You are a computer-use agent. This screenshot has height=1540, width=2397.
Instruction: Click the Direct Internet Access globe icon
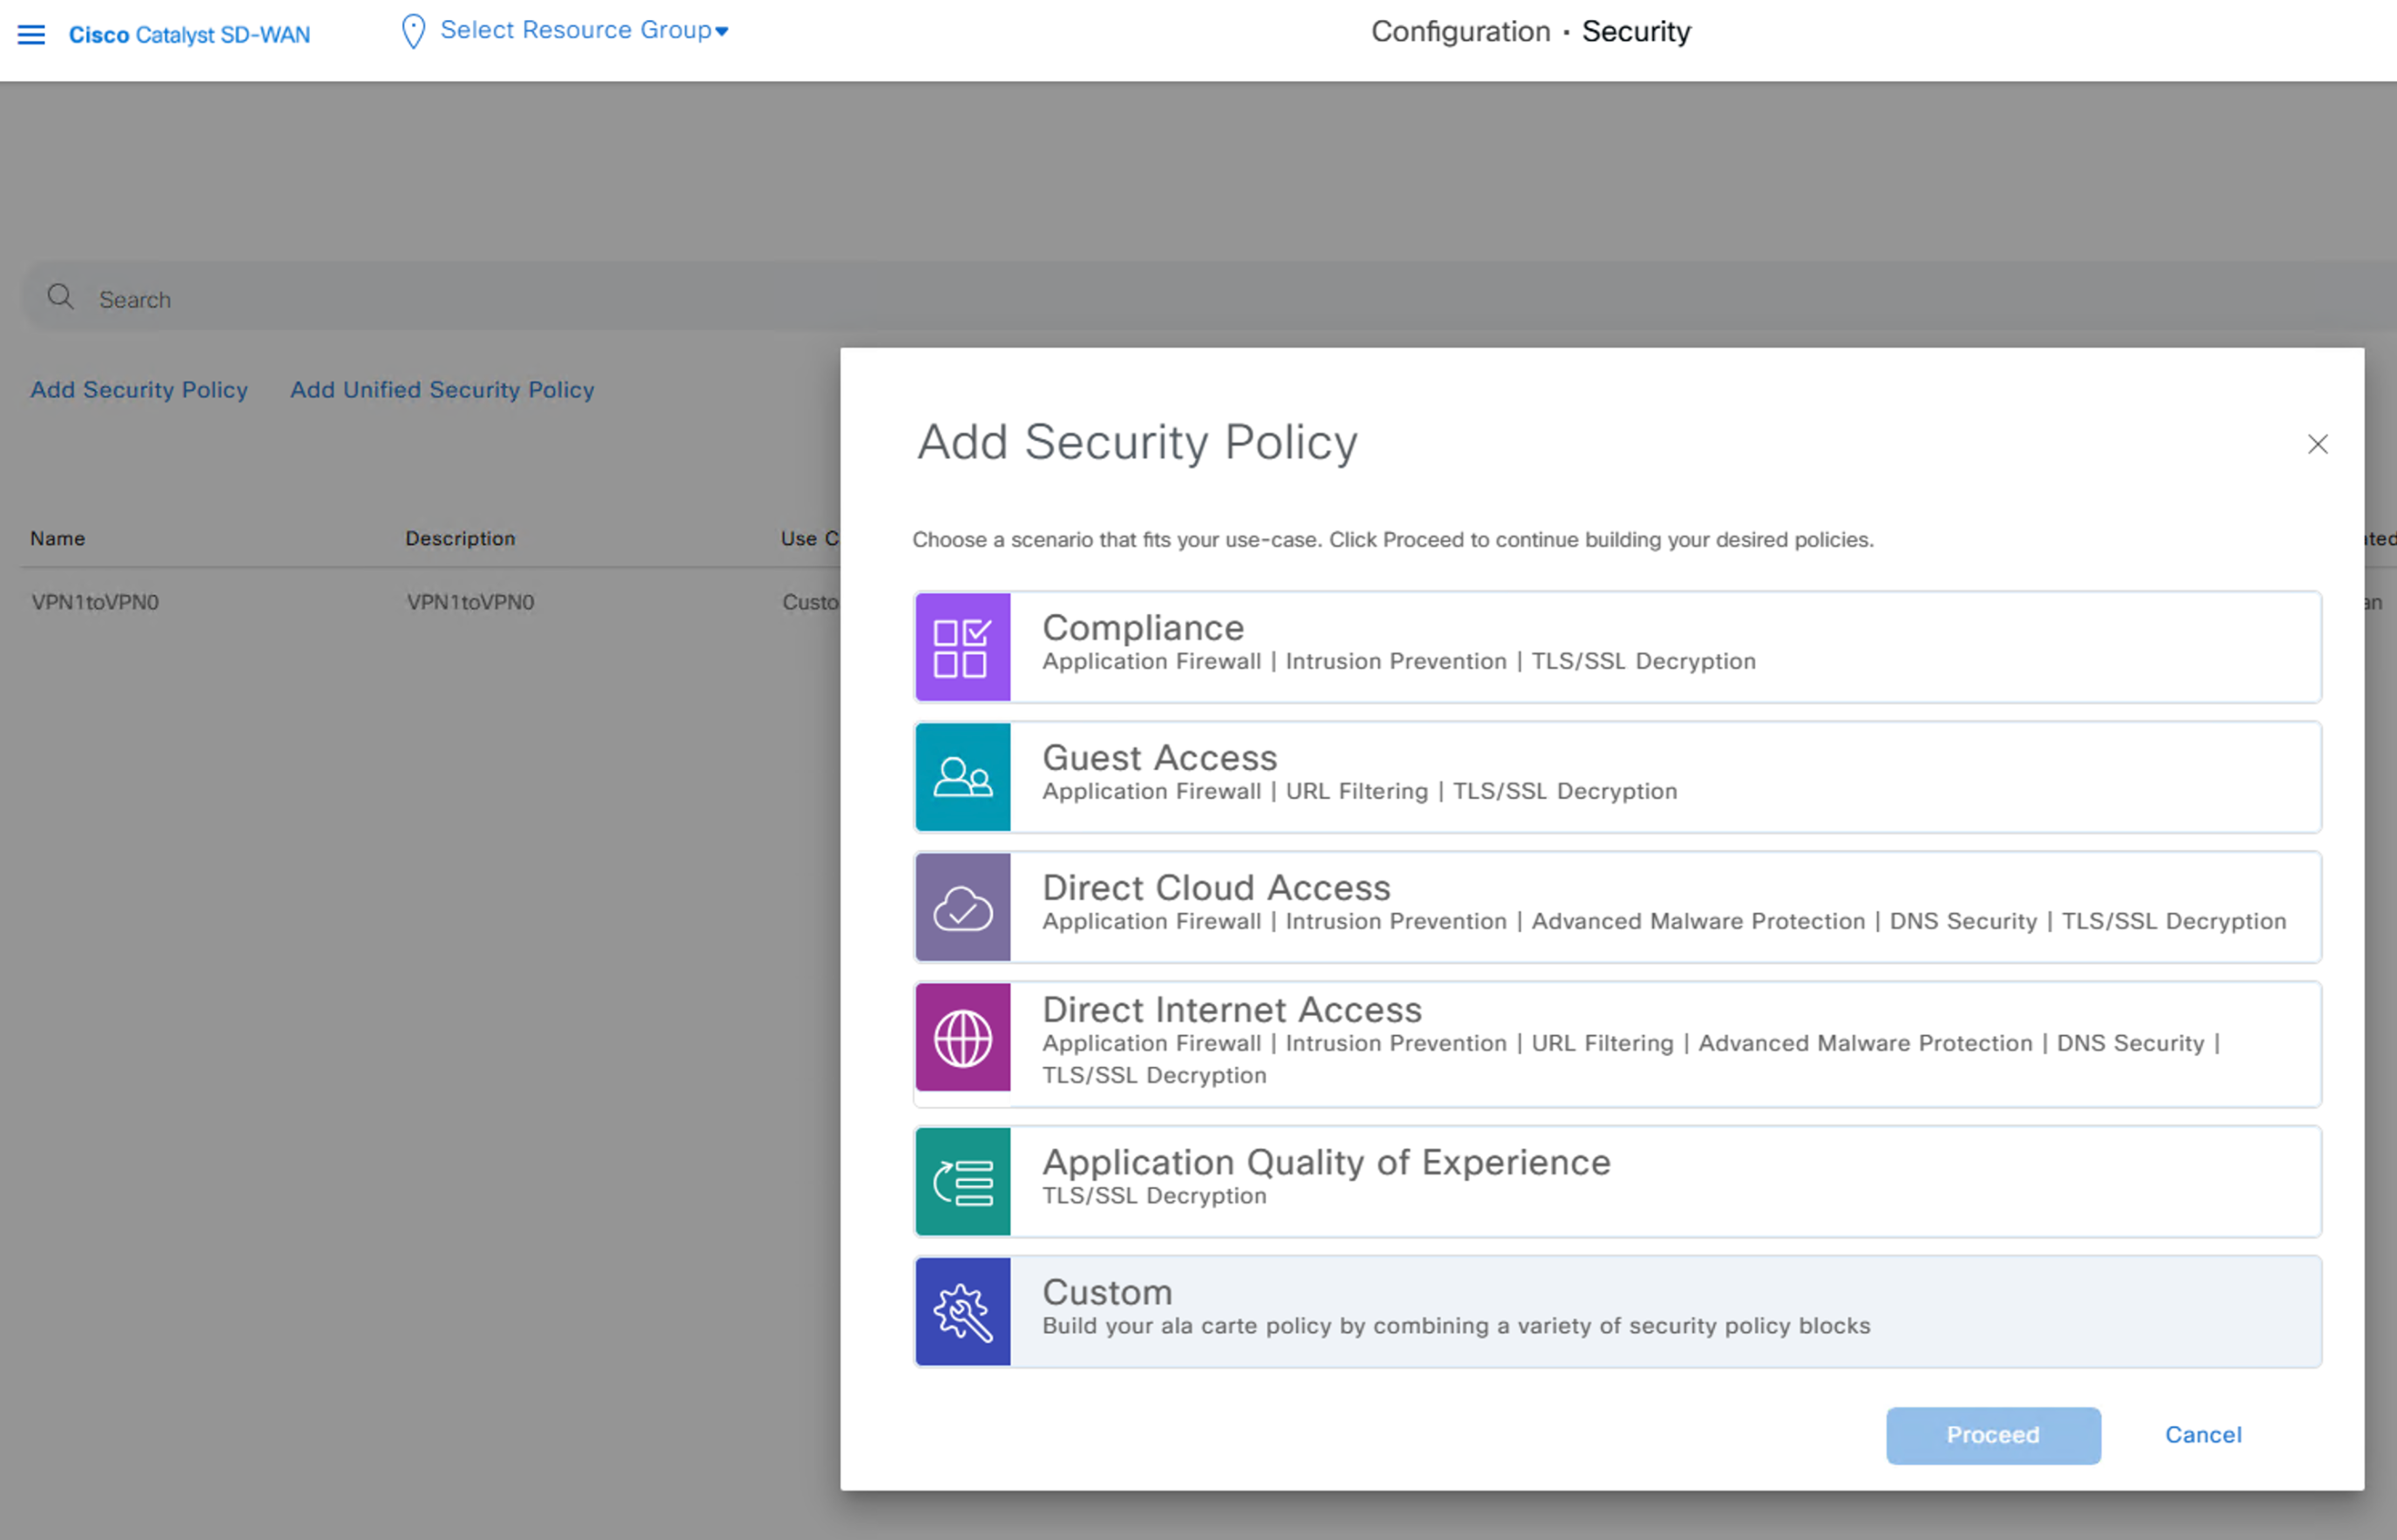(x=962, y=1038)
